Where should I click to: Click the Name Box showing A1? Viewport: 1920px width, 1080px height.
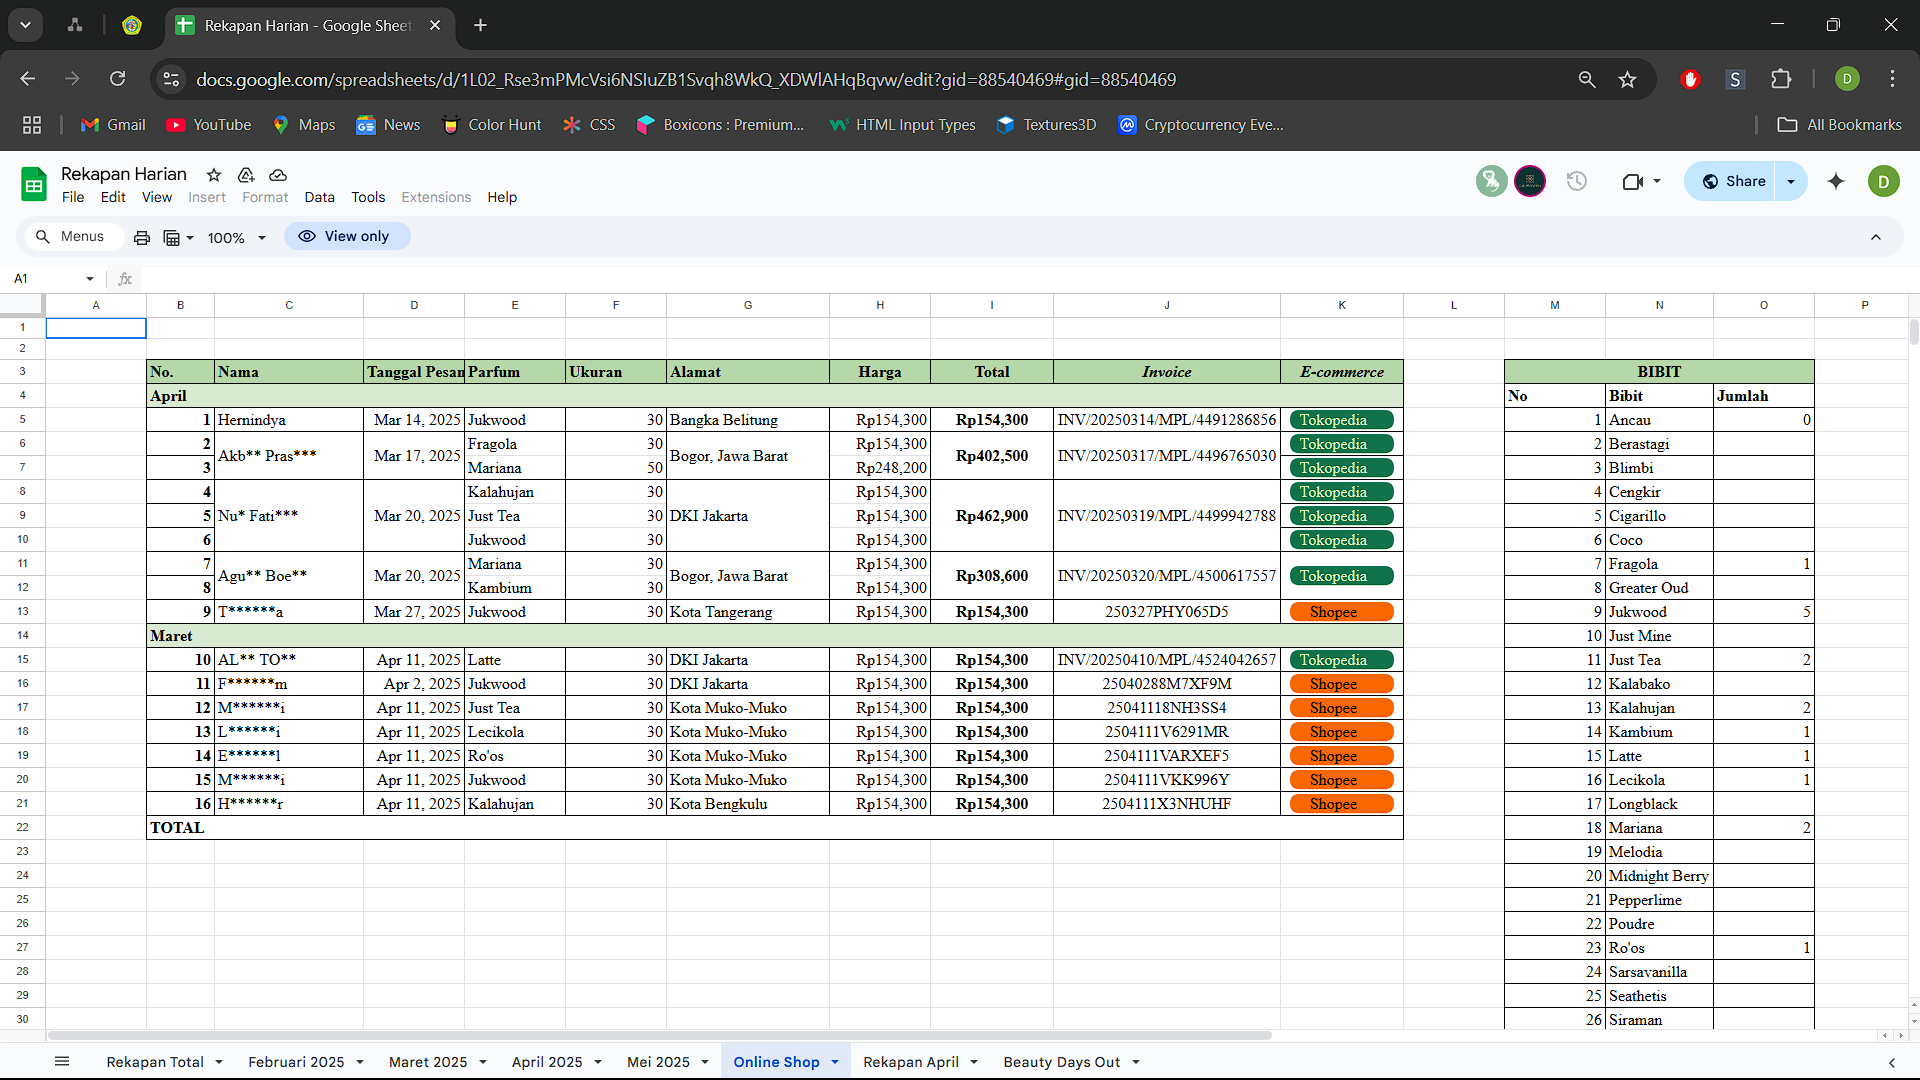45,279
